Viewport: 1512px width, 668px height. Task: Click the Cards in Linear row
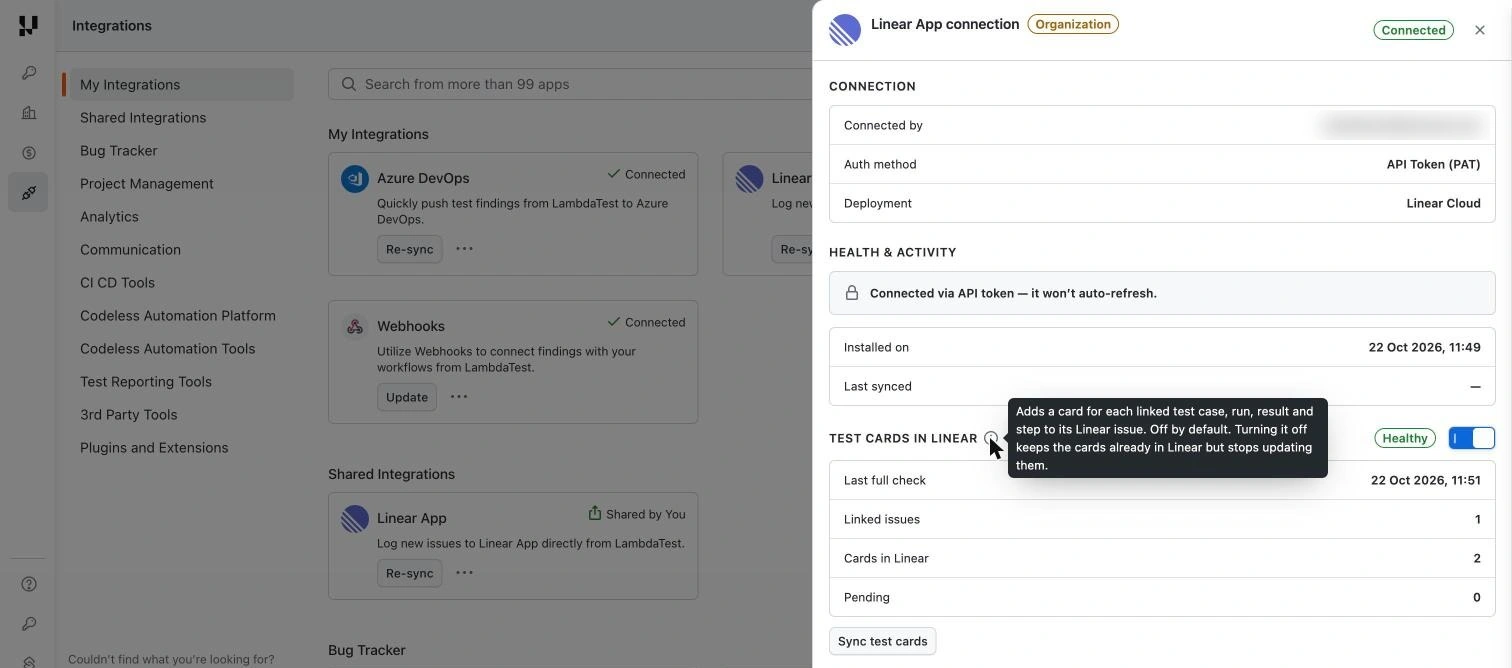[1162, 558]
